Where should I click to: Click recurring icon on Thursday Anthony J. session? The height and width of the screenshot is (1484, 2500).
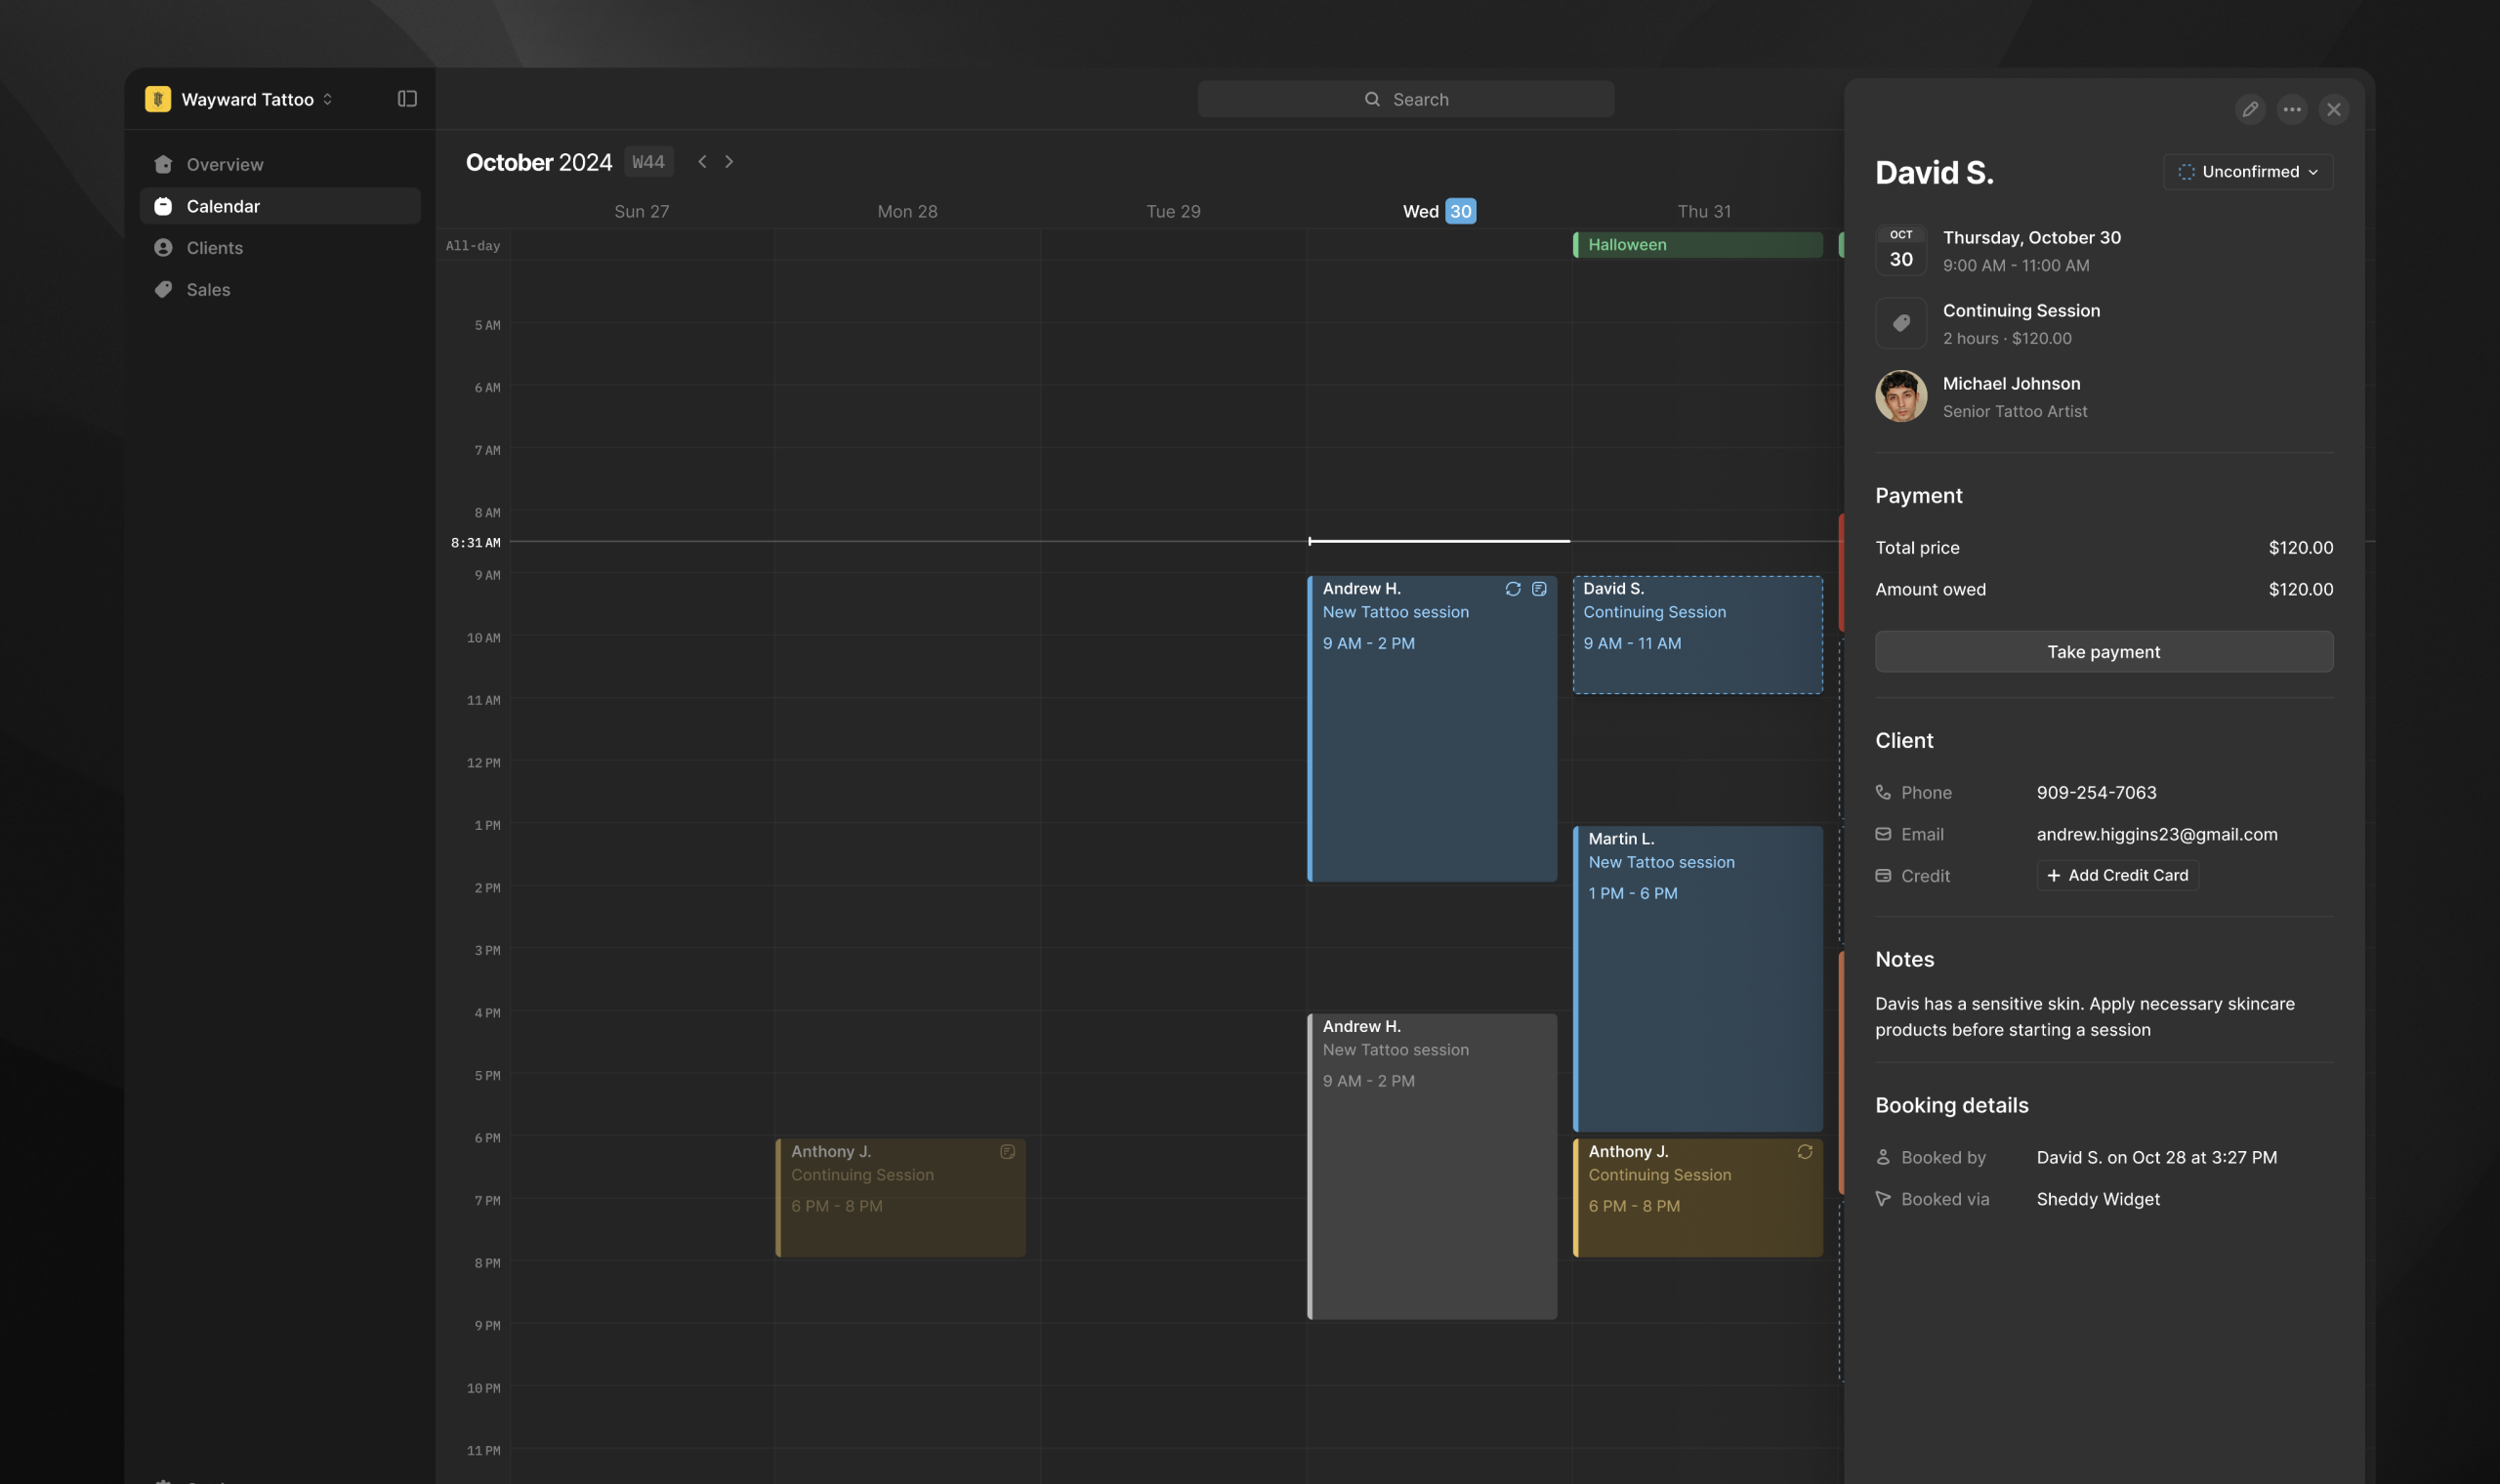click(1805, 1152)
